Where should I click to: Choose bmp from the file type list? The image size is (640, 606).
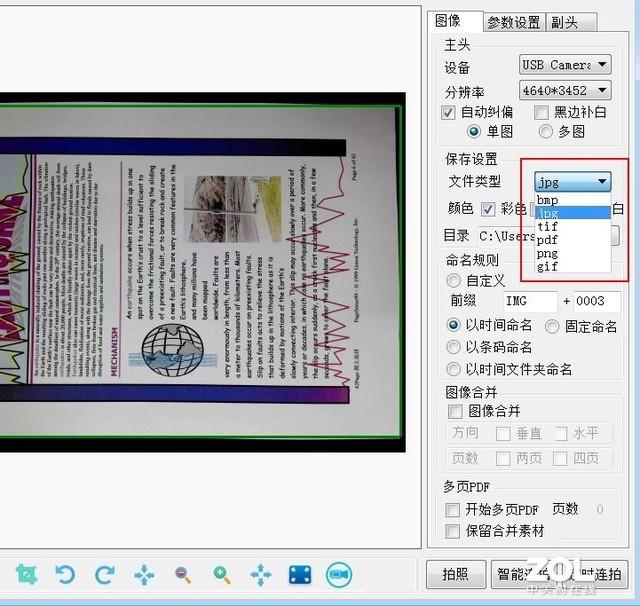pyautogui.click(x=572, y=200)
